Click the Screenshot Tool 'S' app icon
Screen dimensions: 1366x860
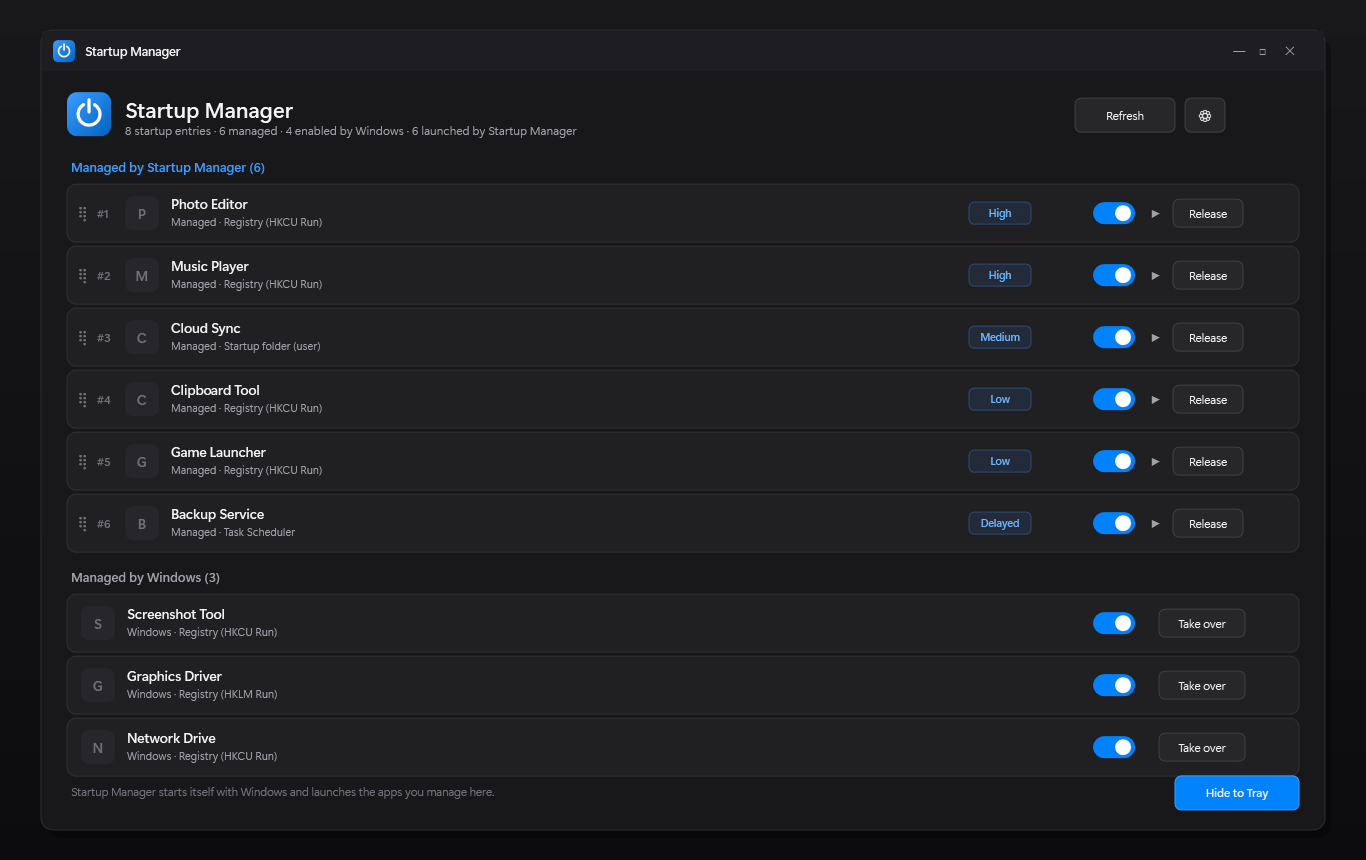pyautogui.click(x=98, y=624)
